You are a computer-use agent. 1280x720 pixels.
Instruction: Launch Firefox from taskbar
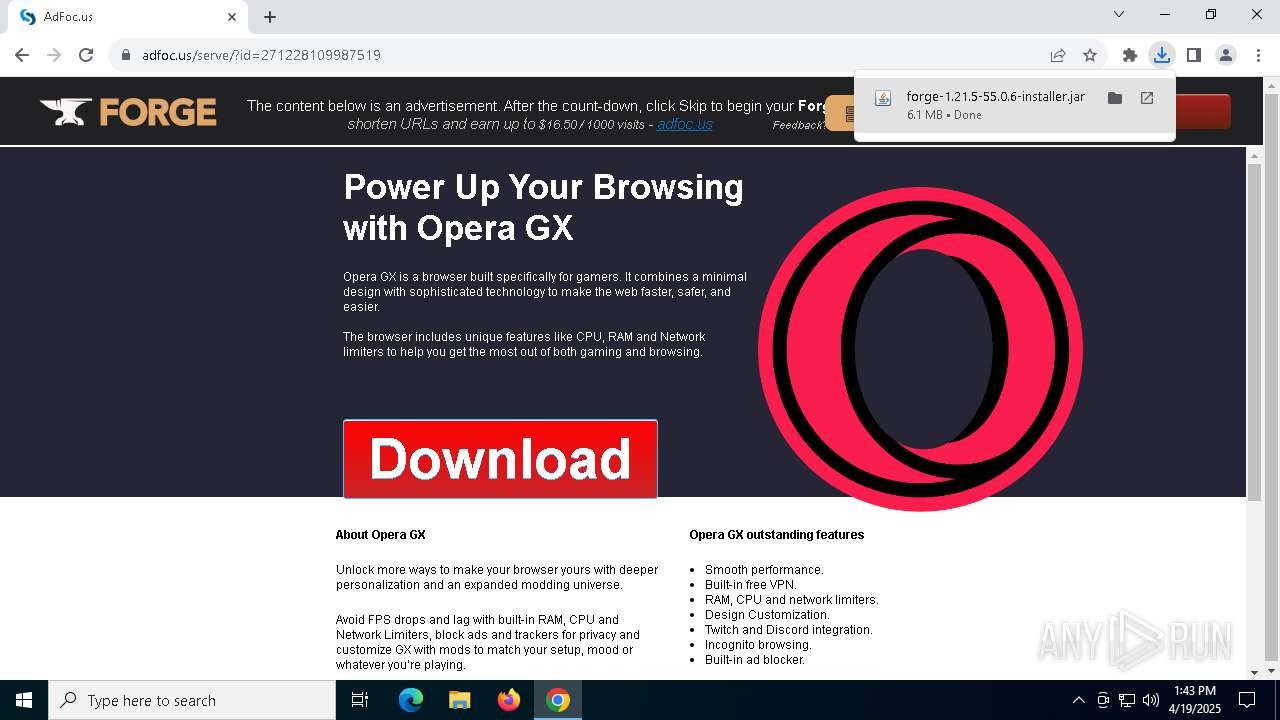point(509,700)
